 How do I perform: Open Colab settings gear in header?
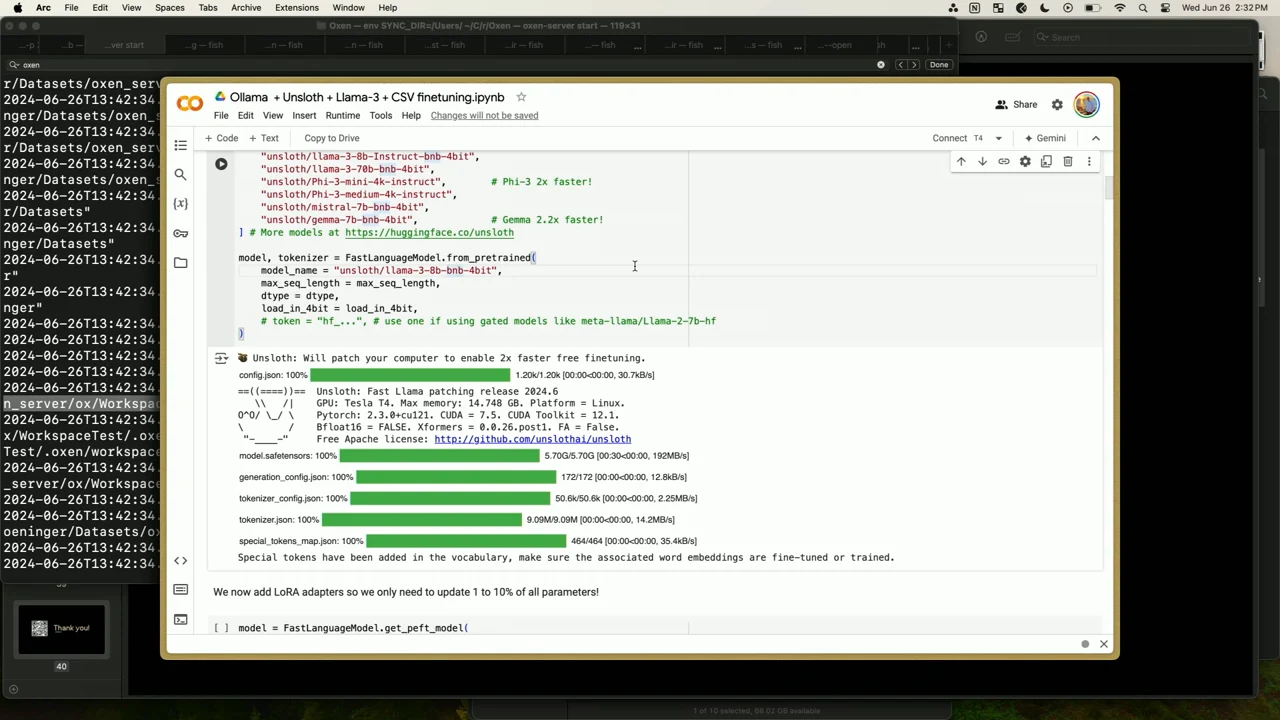coord(1057,104)
